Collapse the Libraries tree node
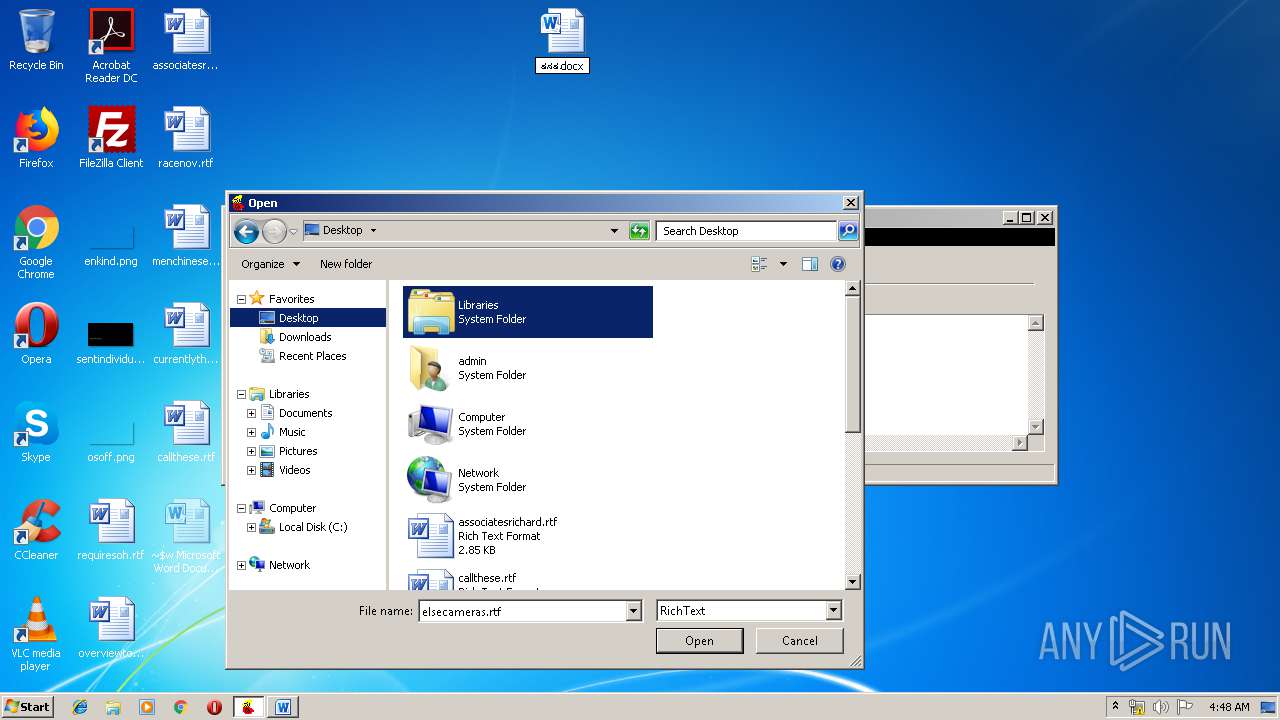Viewport: 1280px width, 720px height. click(241, 394)
